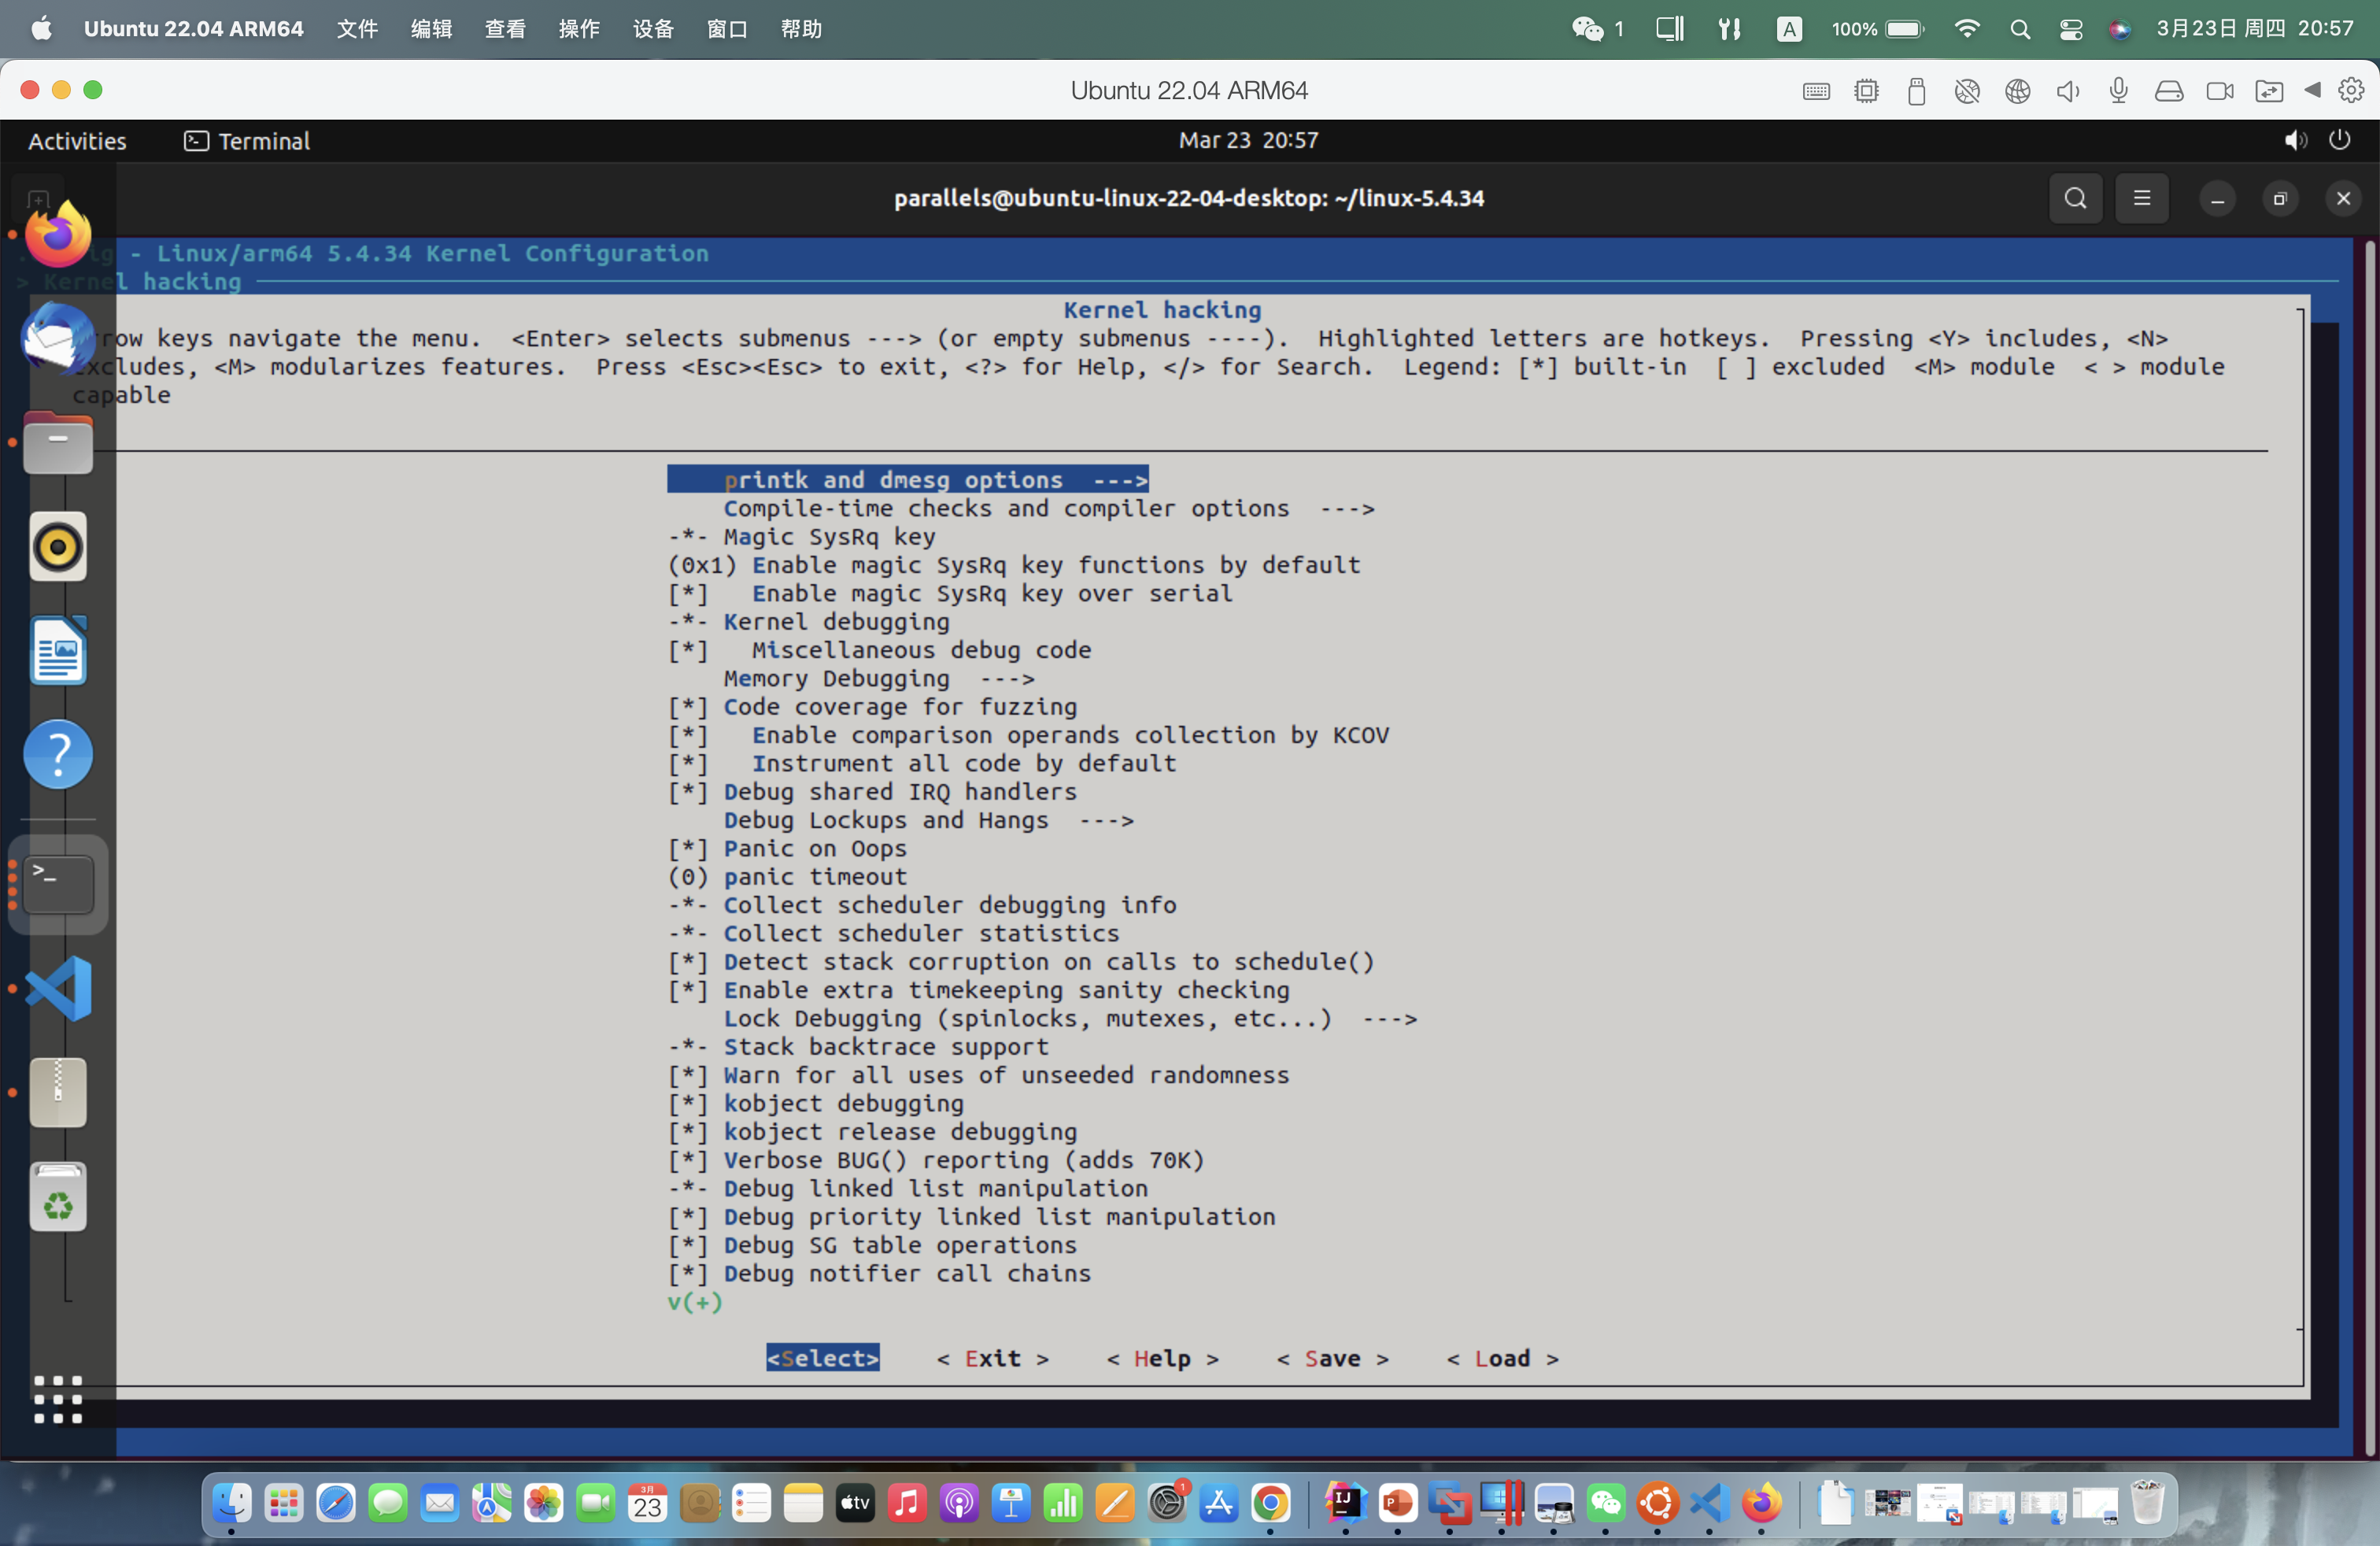Image resolution: width=2380 pixels, height=1546 pixels.
Task: Open the terminal hamburger menu
Action: tap(2142, 198)
